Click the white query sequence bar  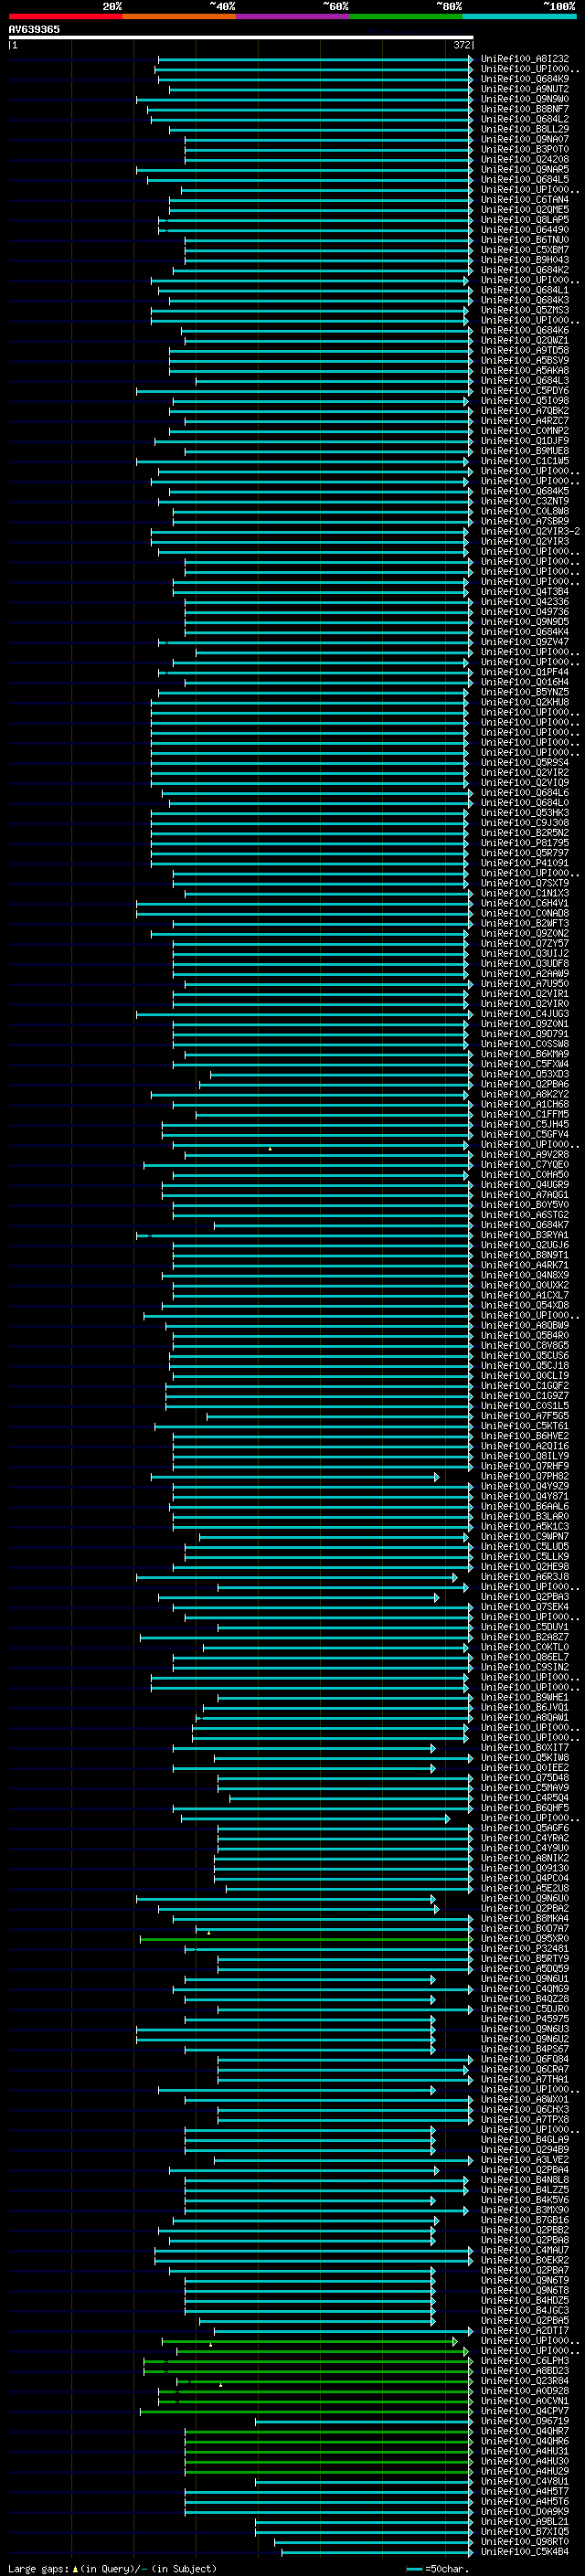click(x=241, y=37)
